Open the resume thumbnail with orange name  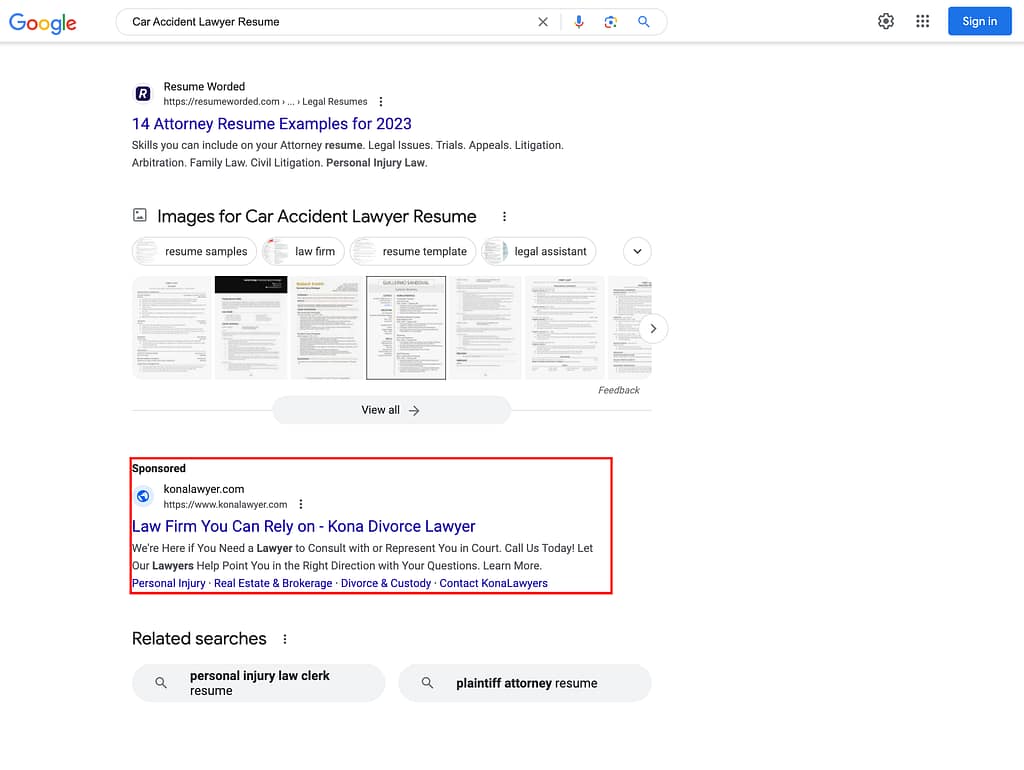(327, 328)
